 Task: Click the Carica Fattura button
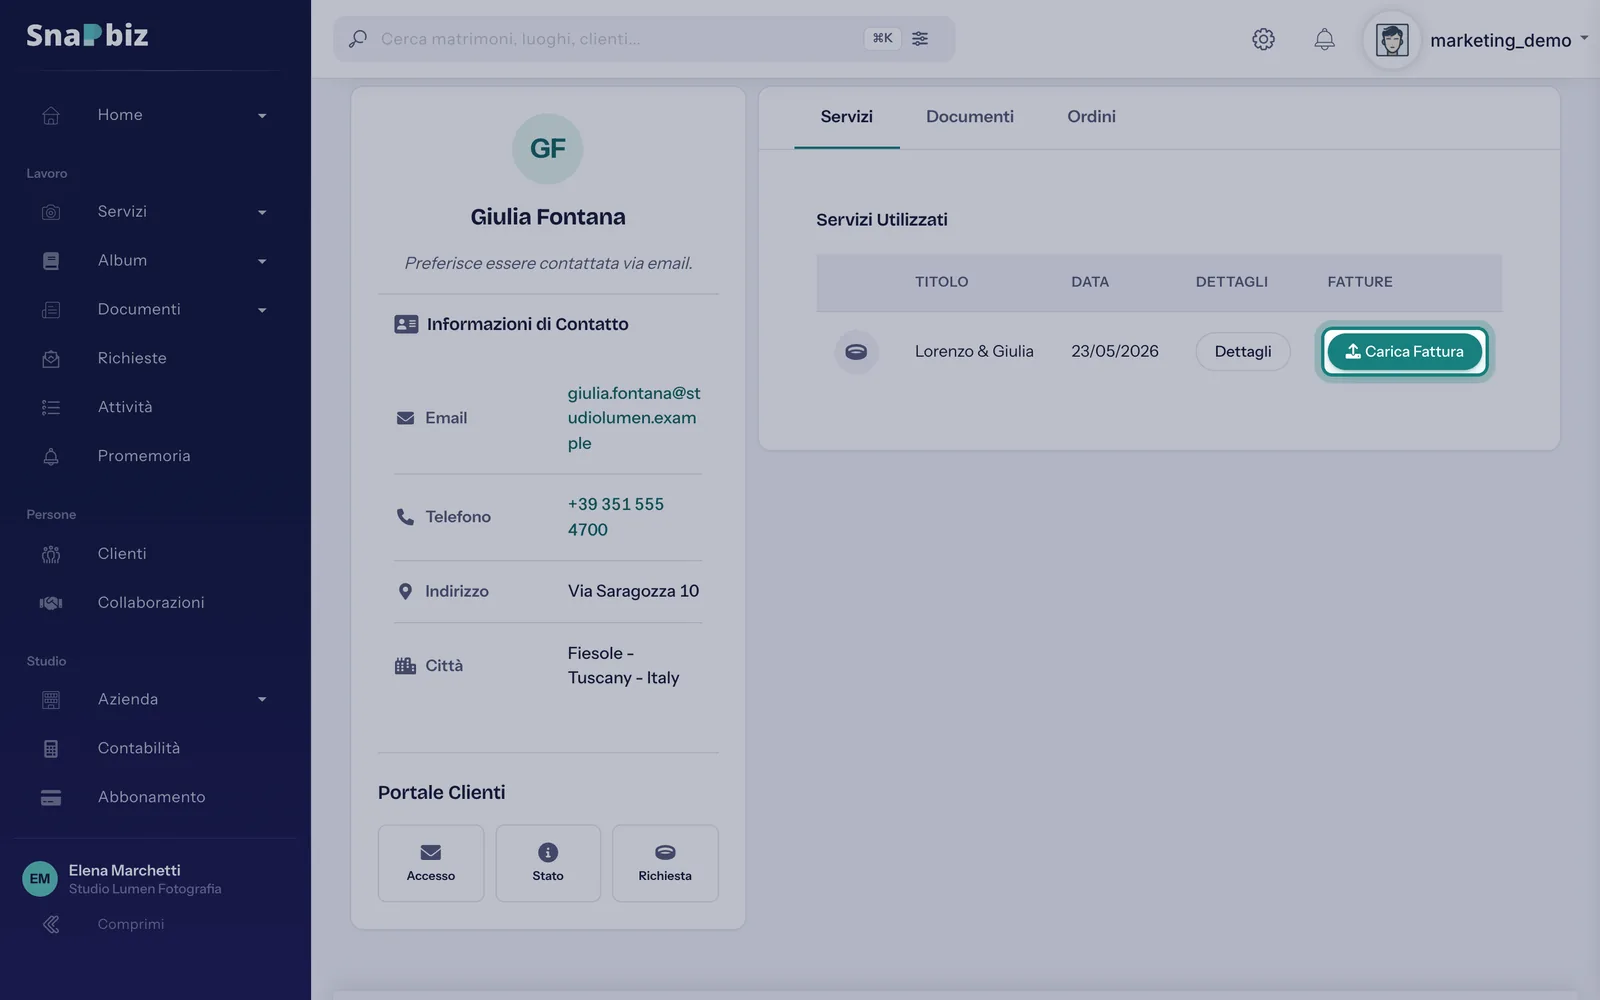[x=1404, y=351]
